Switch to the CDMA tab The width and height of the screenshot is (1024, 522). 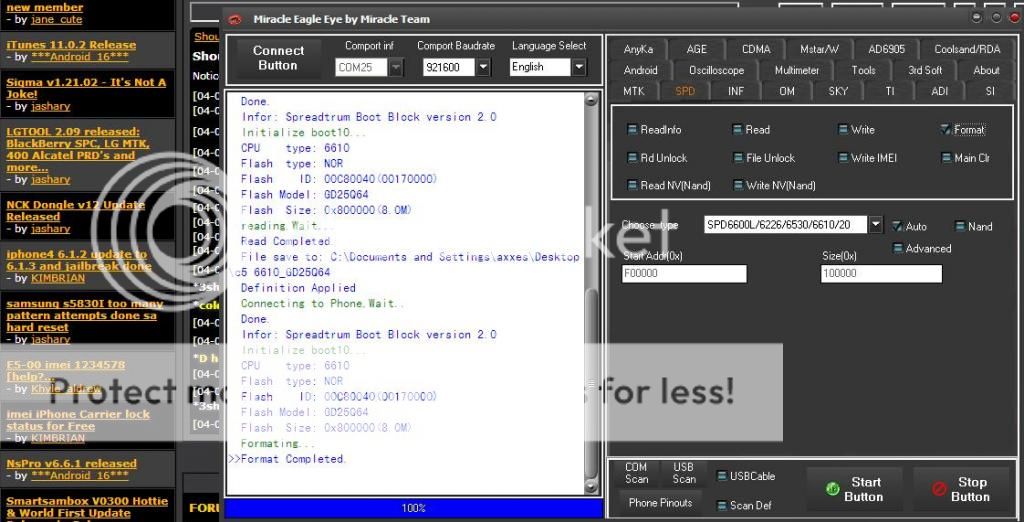(756, 49)
